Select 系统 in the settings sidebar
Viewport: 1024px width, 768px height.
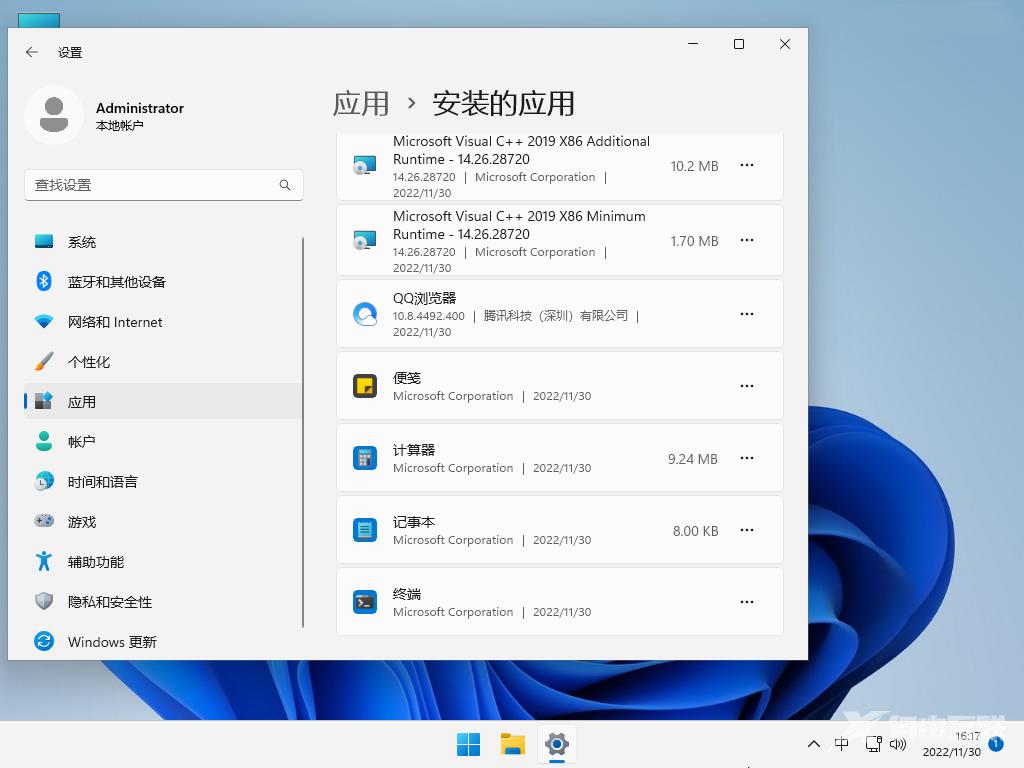click(x=82, y=241)
